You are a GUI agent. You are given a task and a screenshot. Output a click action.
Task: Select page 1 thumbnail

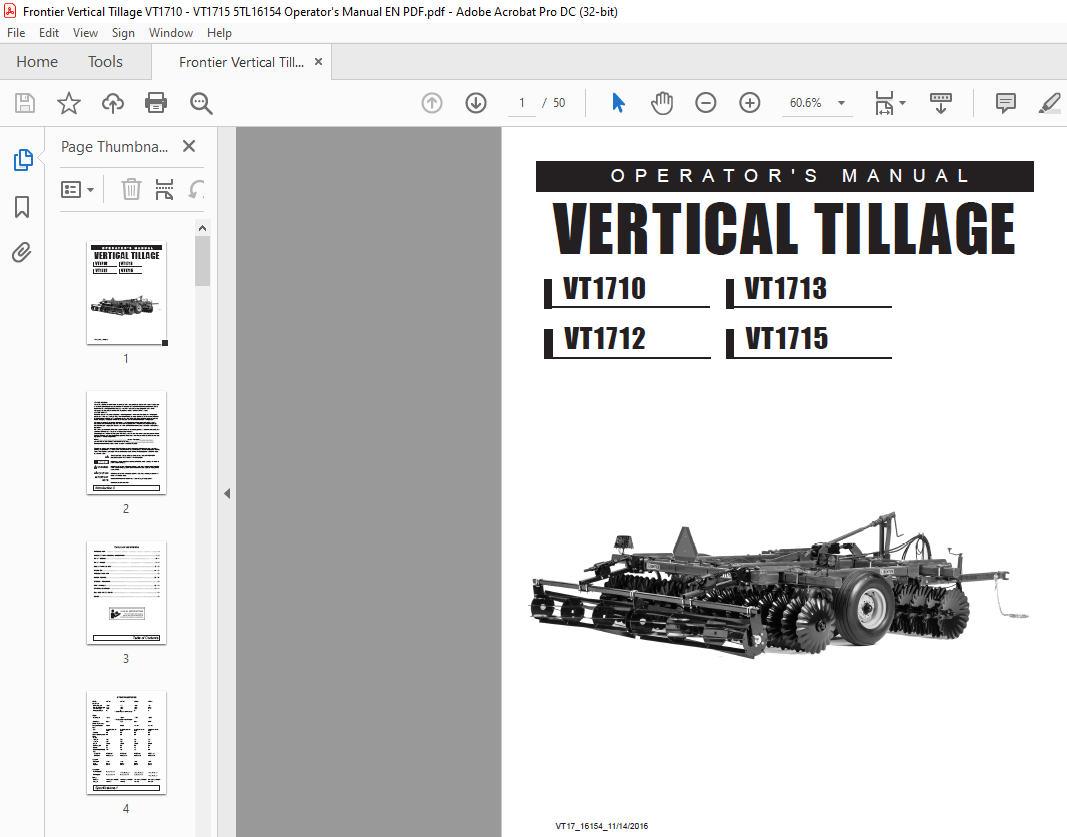click(127, 293)
